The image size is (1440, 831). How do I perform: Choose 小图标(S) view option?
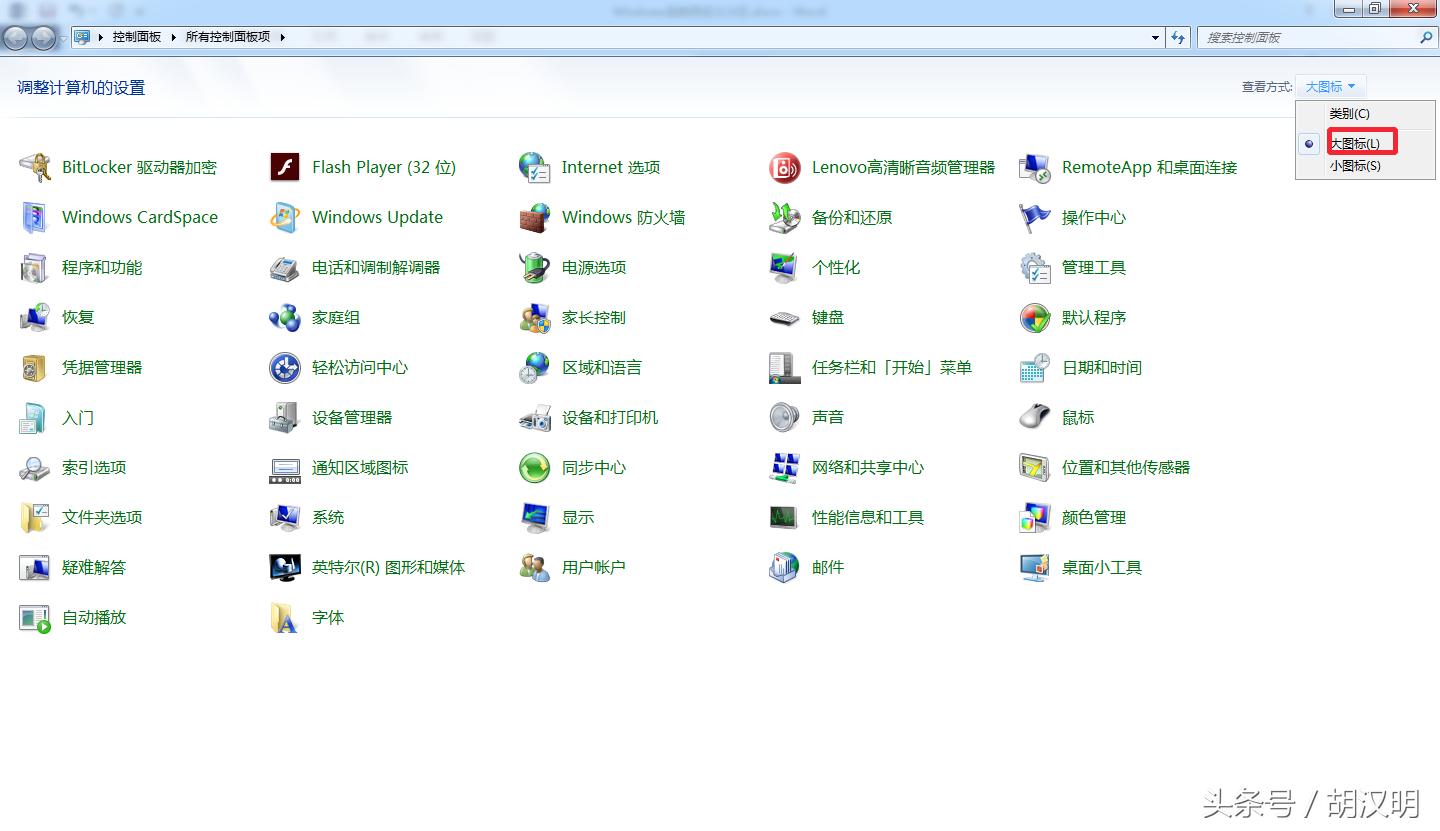(x=1358, y=165)
